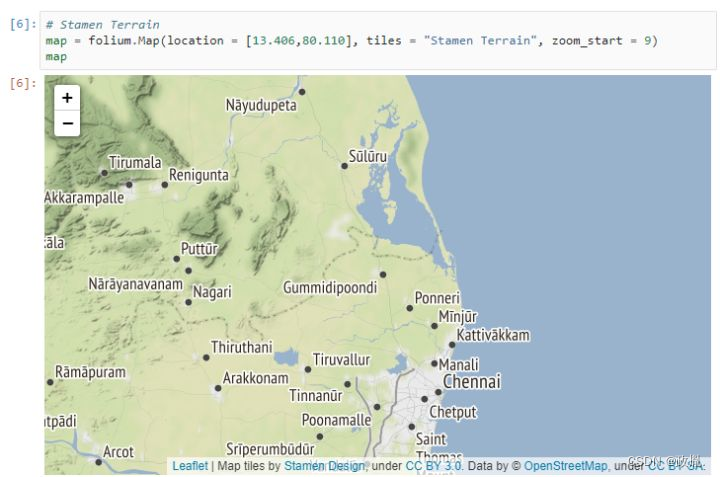
Task: Click the Tirumala label on map
Action: [135, 162]
